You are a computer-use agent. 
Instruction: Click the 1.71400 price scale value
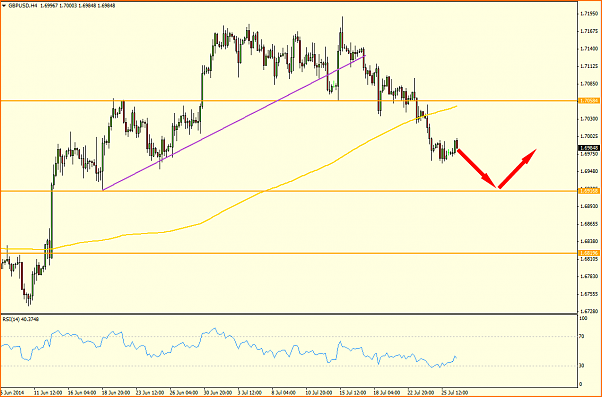(x=590, y=48)
